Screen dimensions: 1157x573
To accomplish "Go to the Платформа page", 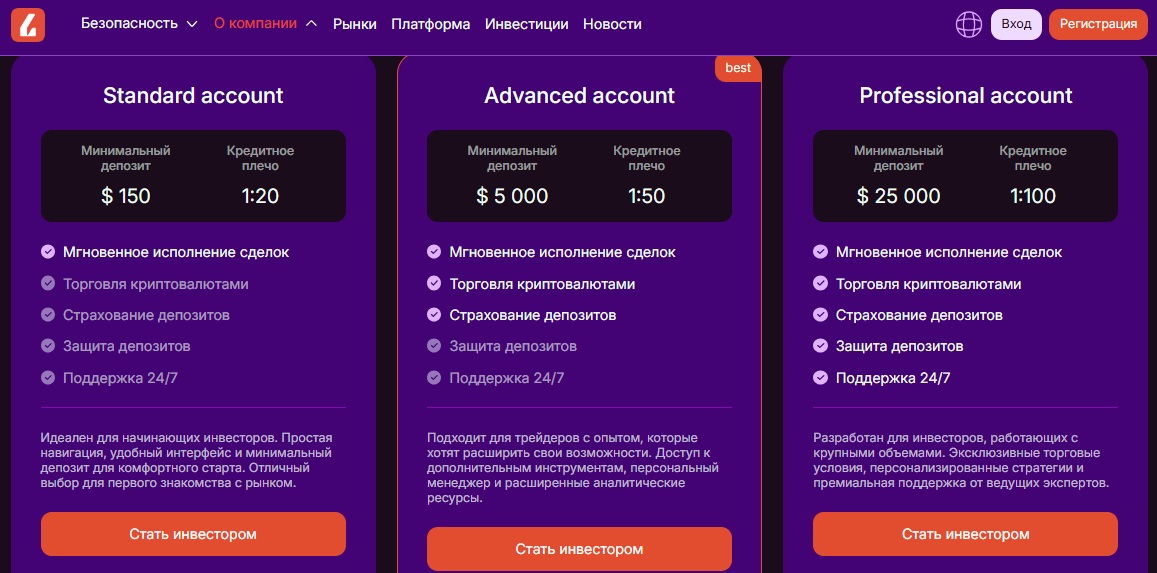I will tap(430, 24).
